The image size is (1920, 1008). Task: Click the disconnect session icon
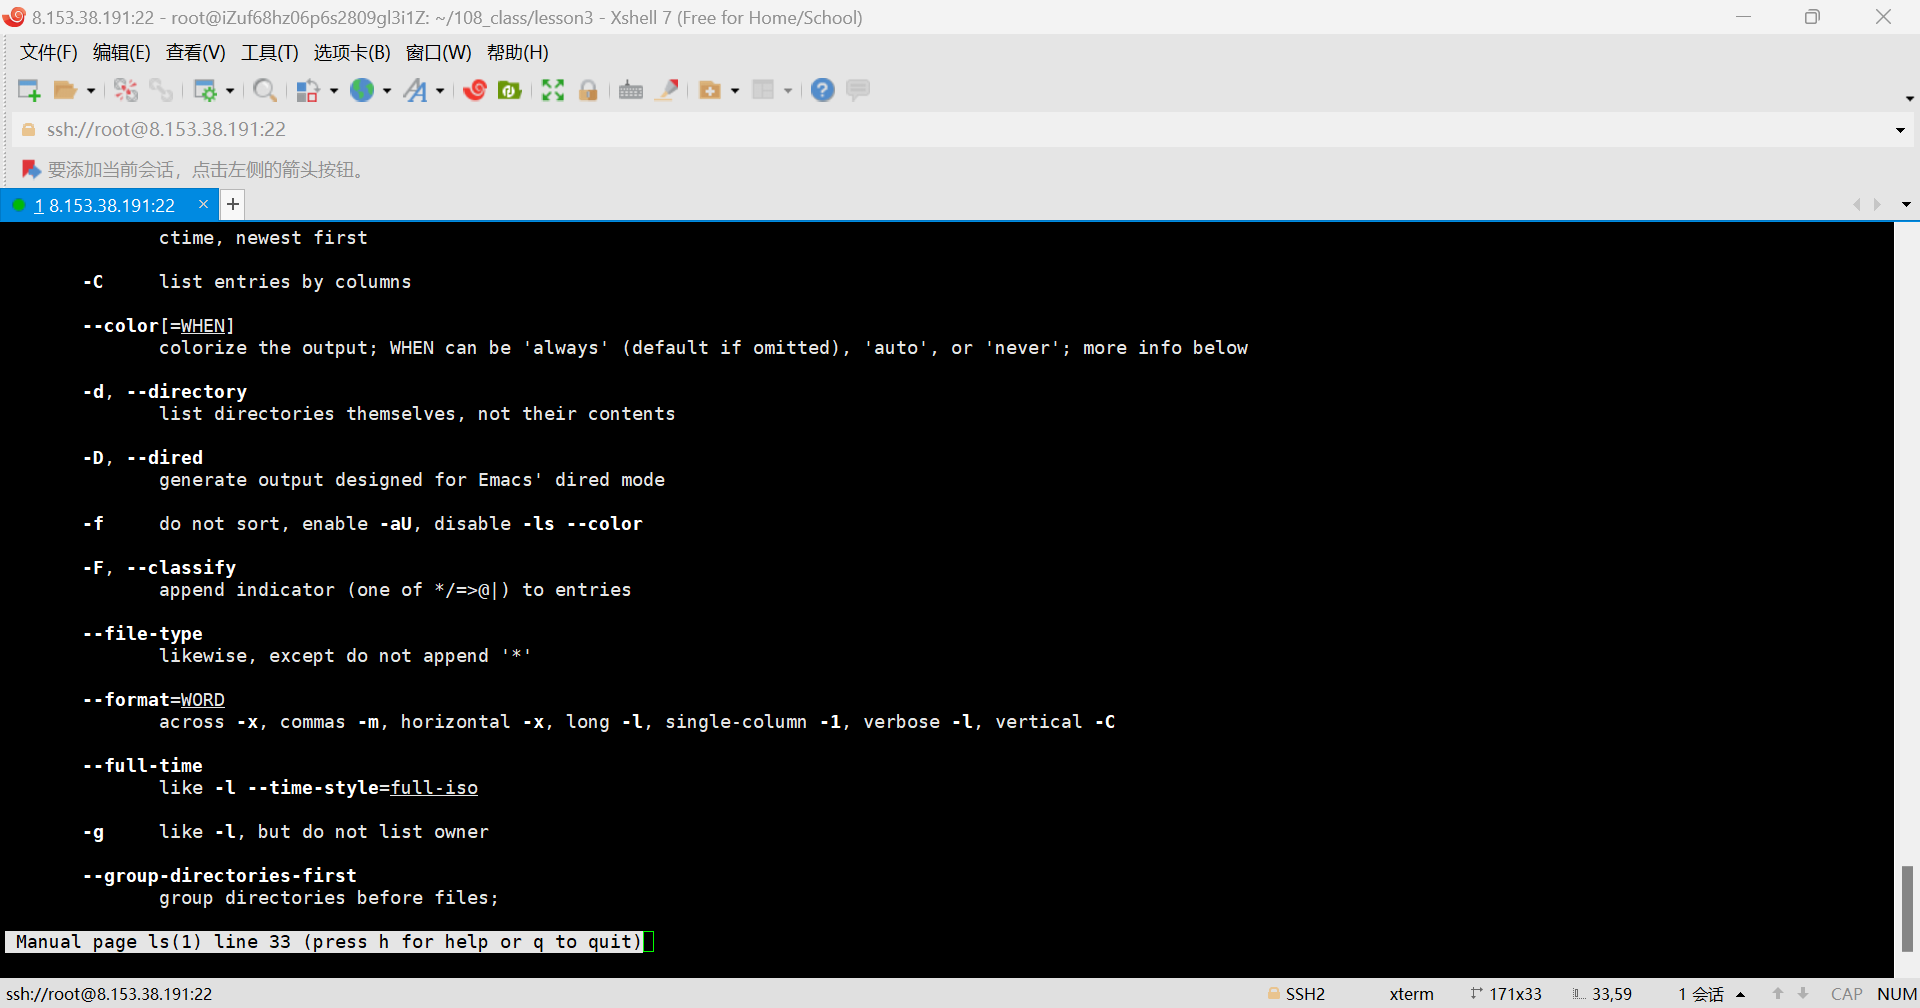(x=126, y=91)
